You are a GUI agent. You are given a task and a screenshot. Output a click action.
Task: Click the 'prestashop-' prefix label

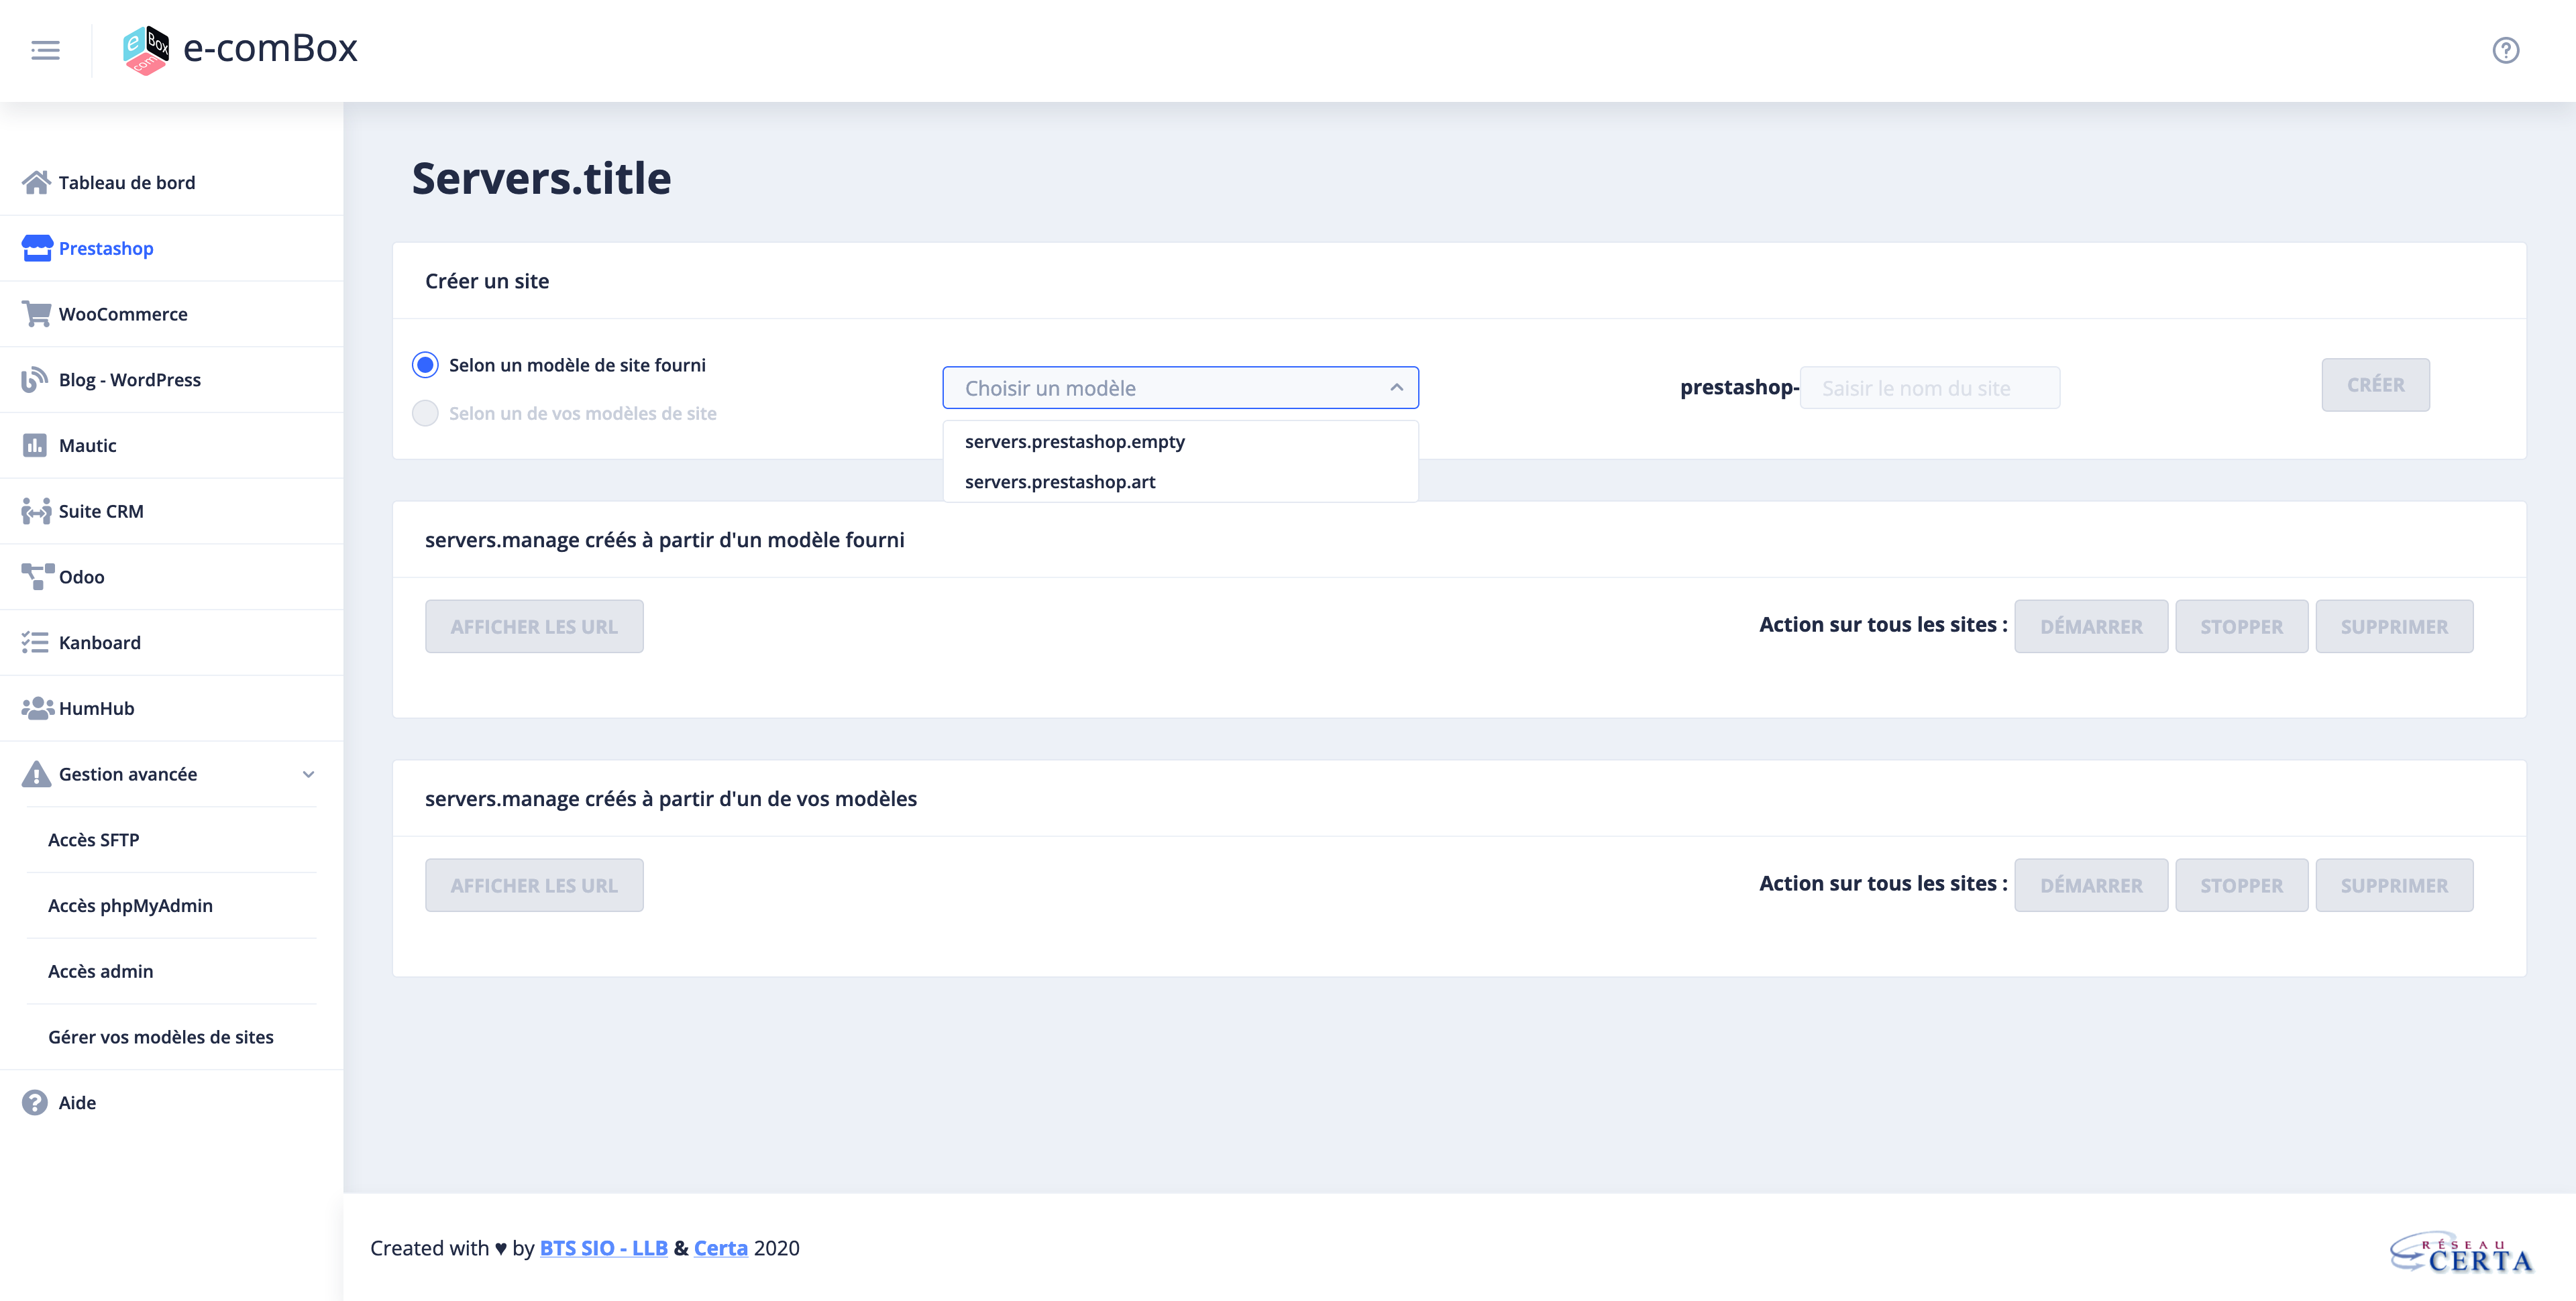point(1739,387)
